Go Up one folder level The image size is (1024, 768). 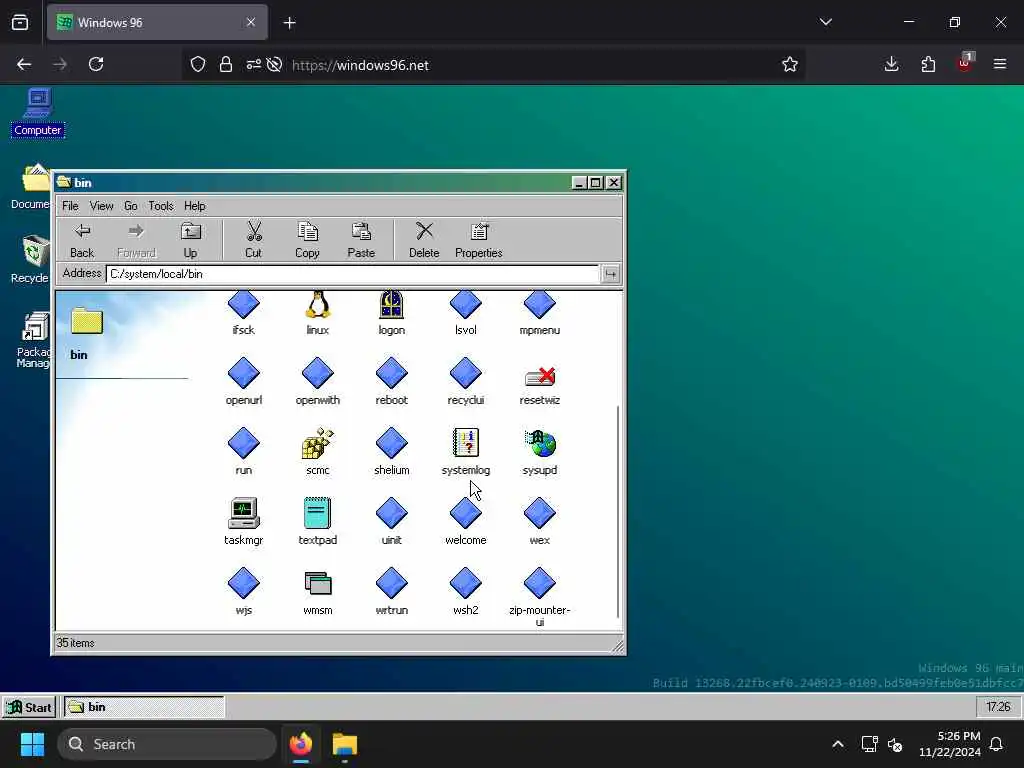[x=190, y=240]
